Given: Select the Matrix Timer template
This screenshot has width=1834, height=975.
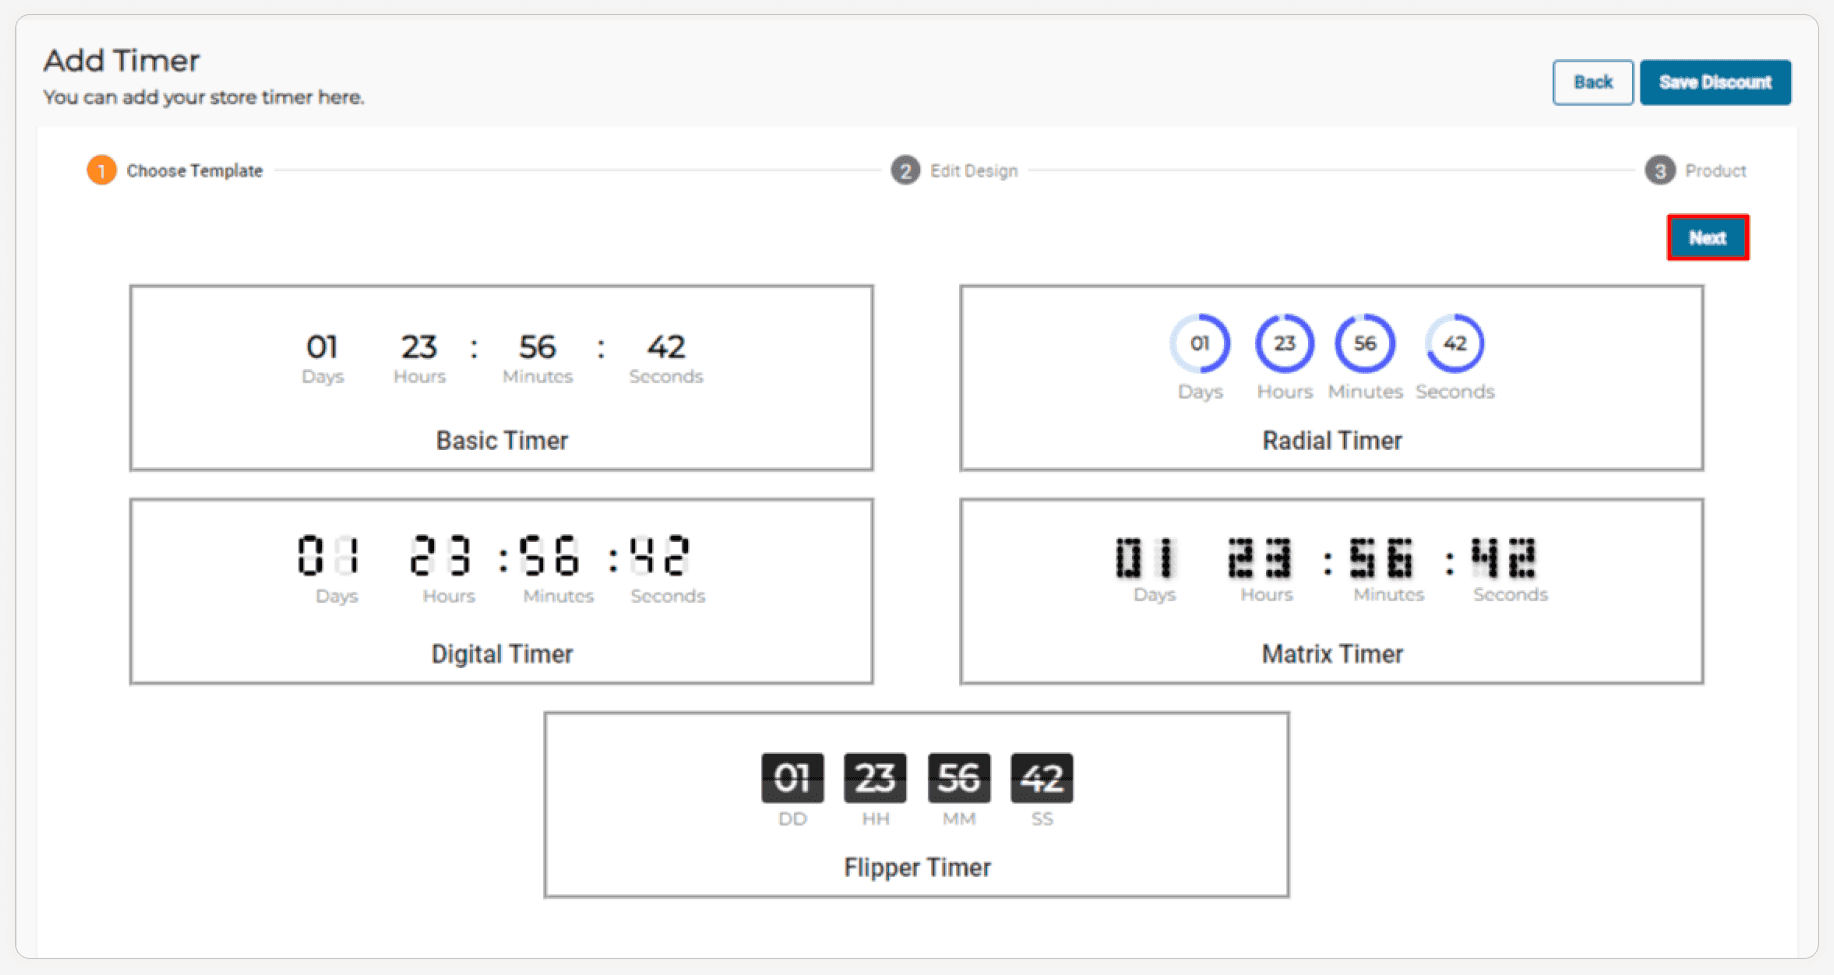Looking at the screenshot, I should pyautogui.click(x=1331, y=591).
